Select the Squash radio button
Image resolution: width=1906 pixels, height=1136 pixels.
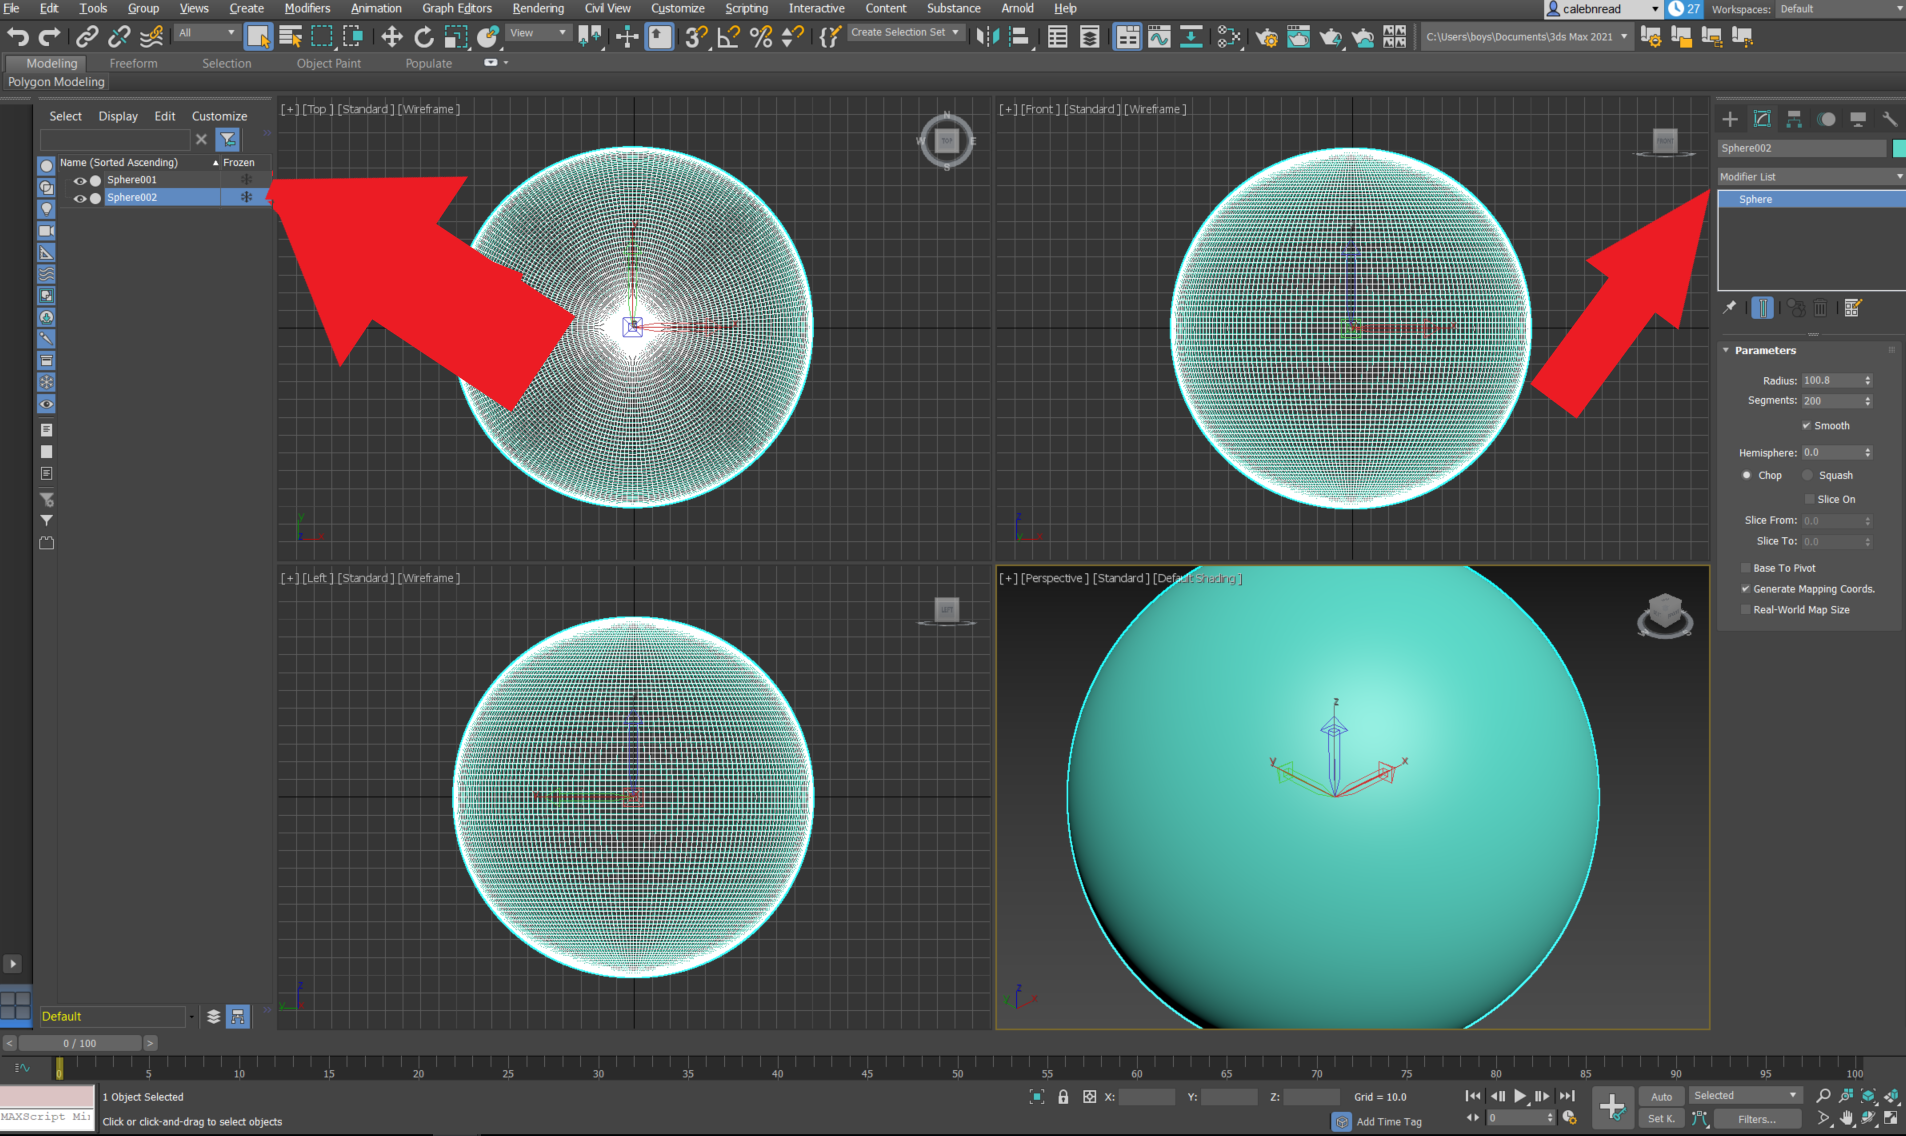click(1808, 476)
